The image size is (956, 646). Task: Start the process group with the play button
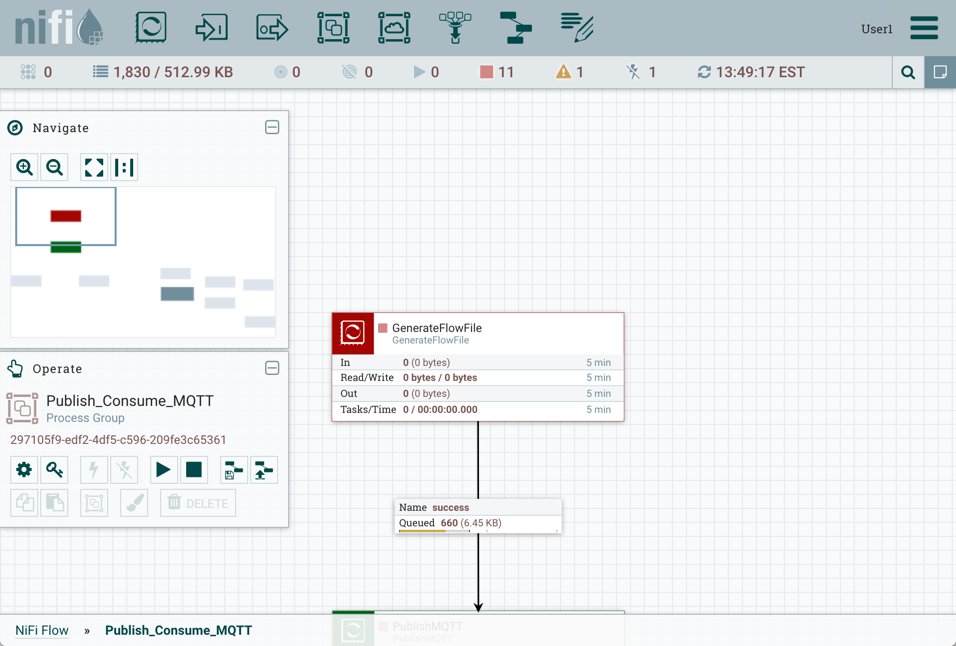[163, 470]
